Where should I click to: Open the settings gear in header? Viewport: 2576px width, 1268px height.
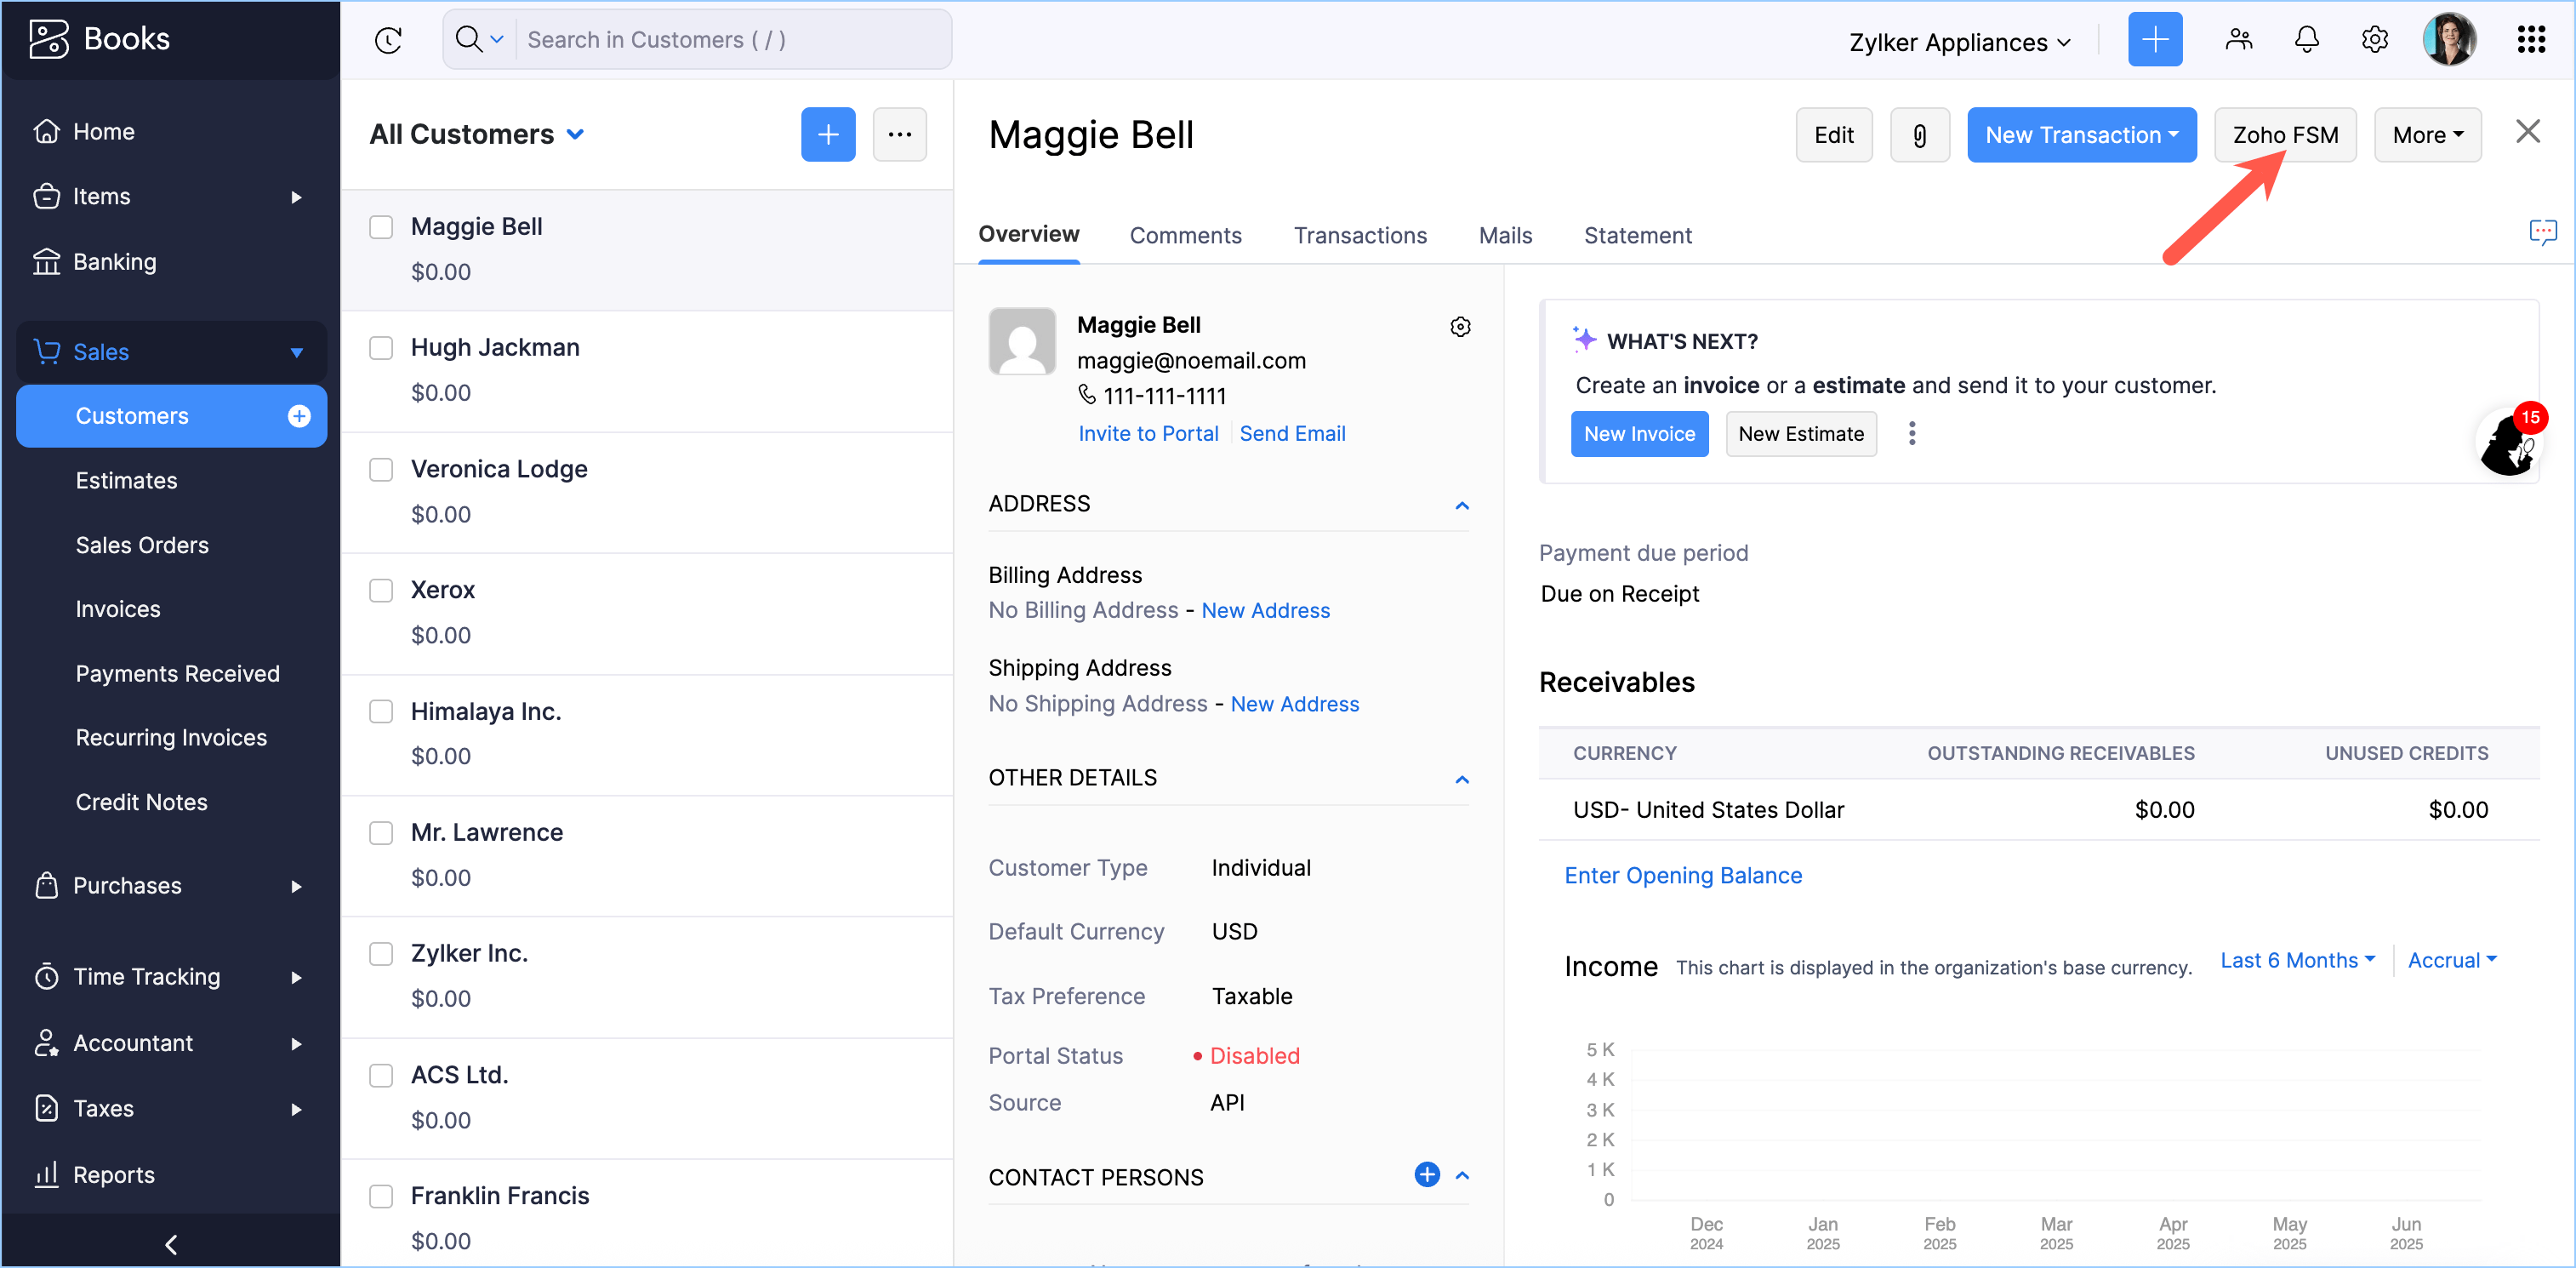click(2374, 40)
